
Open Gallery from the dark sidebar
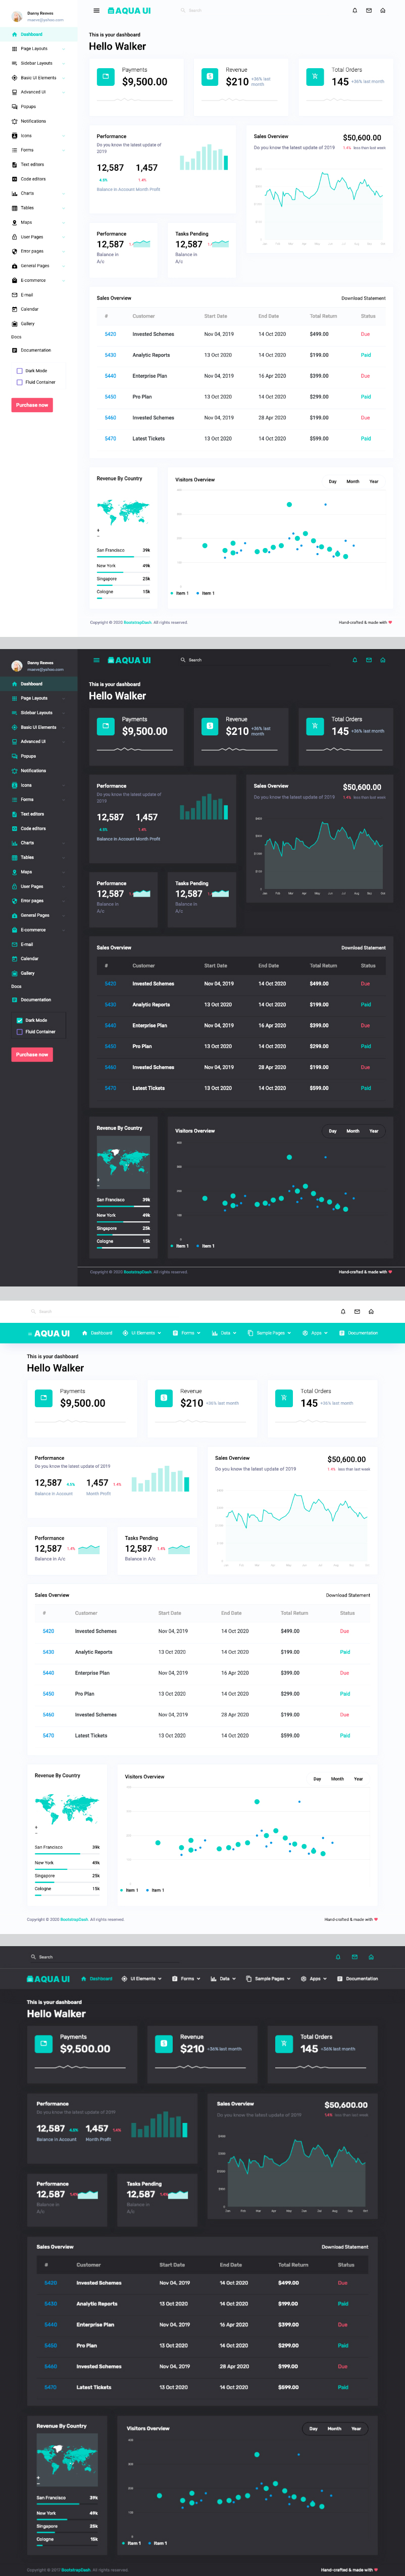28,973
